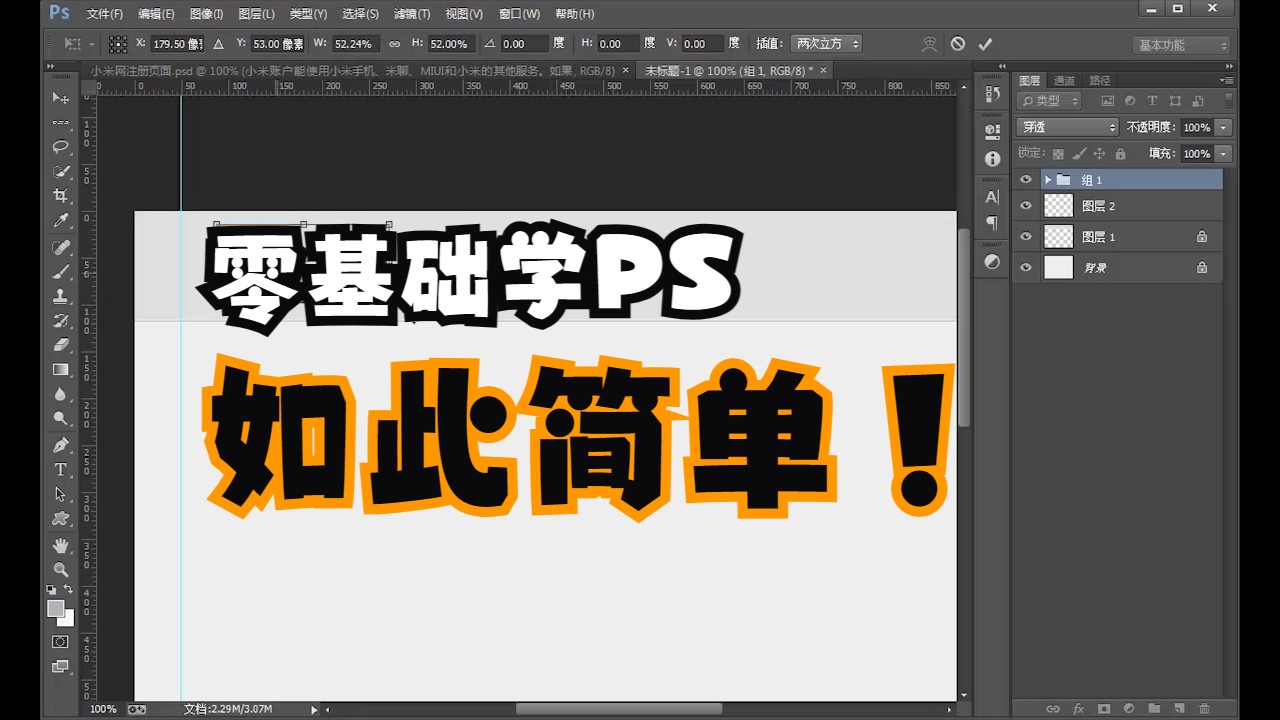Cancel the transform with the circle-slash icon
The image size is (1280, 720).
[x=958, y=44]
